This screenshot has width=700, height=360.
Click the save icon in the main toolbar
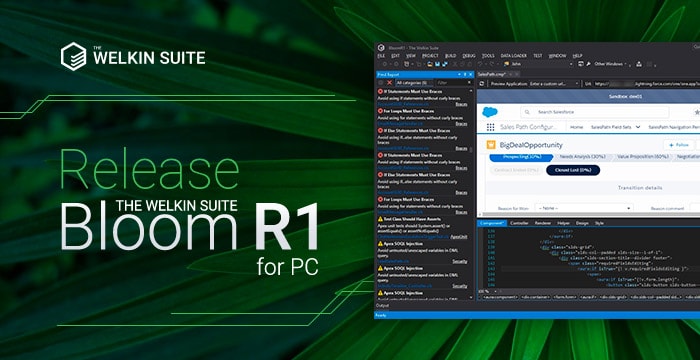tap(437, 64)
